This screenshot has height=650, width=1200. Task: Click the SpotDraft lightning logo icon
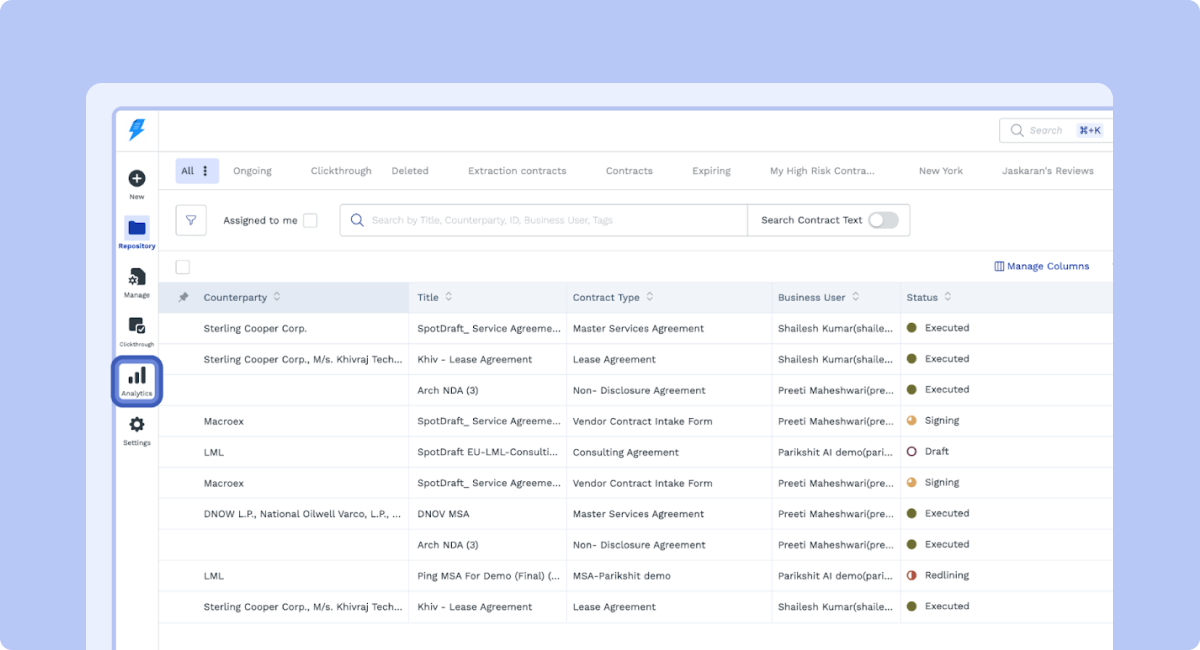(137, 129)
